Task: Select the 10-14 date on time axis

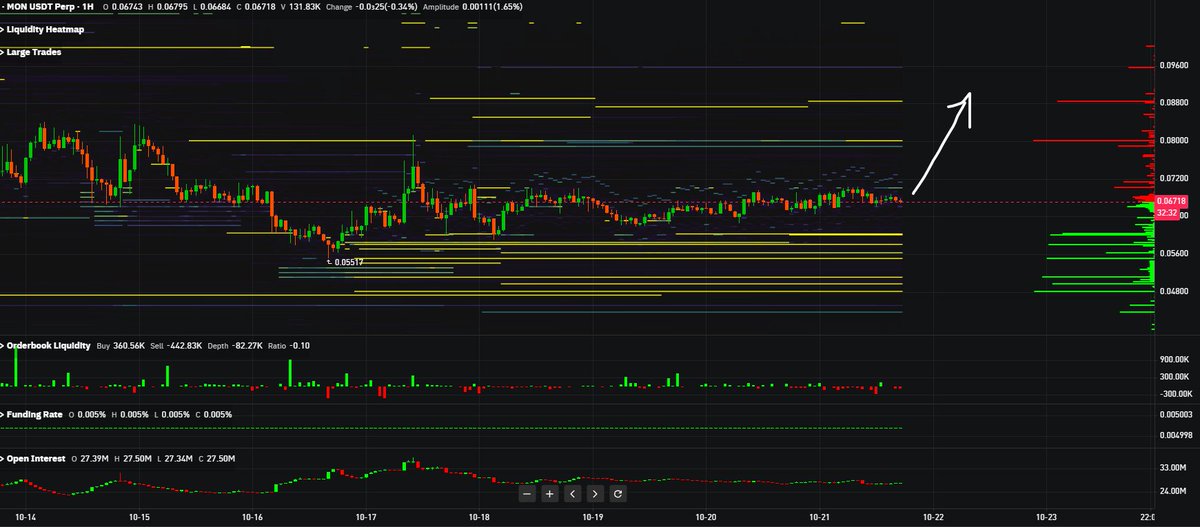Action: click(25, 518)
